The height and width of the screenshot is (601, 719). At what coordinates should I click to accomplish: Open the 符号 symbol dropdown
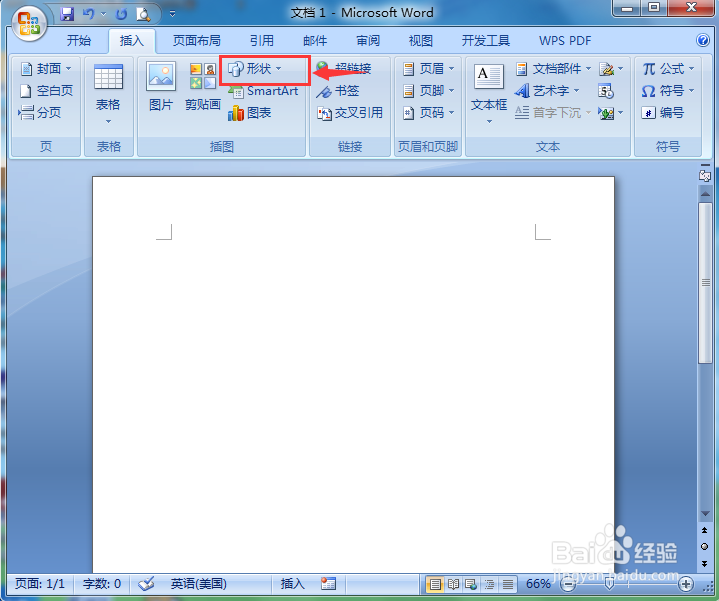pos(669,91)
